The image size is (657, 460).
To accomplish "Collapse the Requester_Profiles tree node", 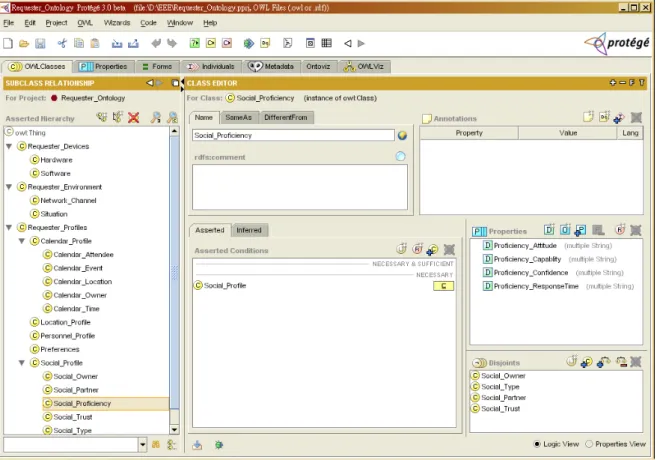I will click(9, 227).
